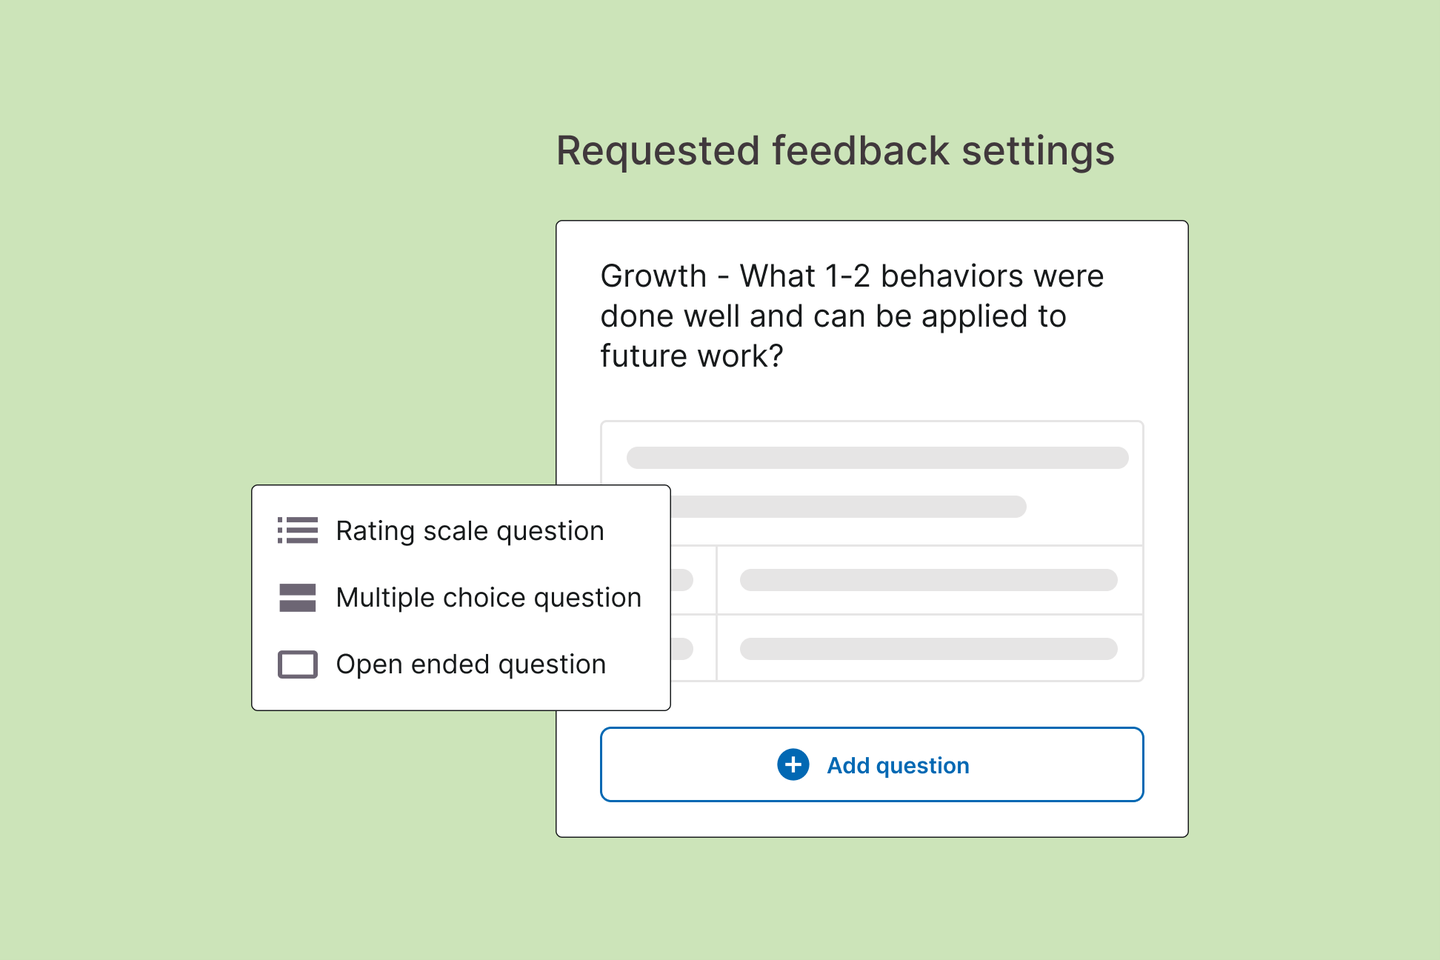
Task: Click the Requested feedback settings heading
Action: coord(835,151)
